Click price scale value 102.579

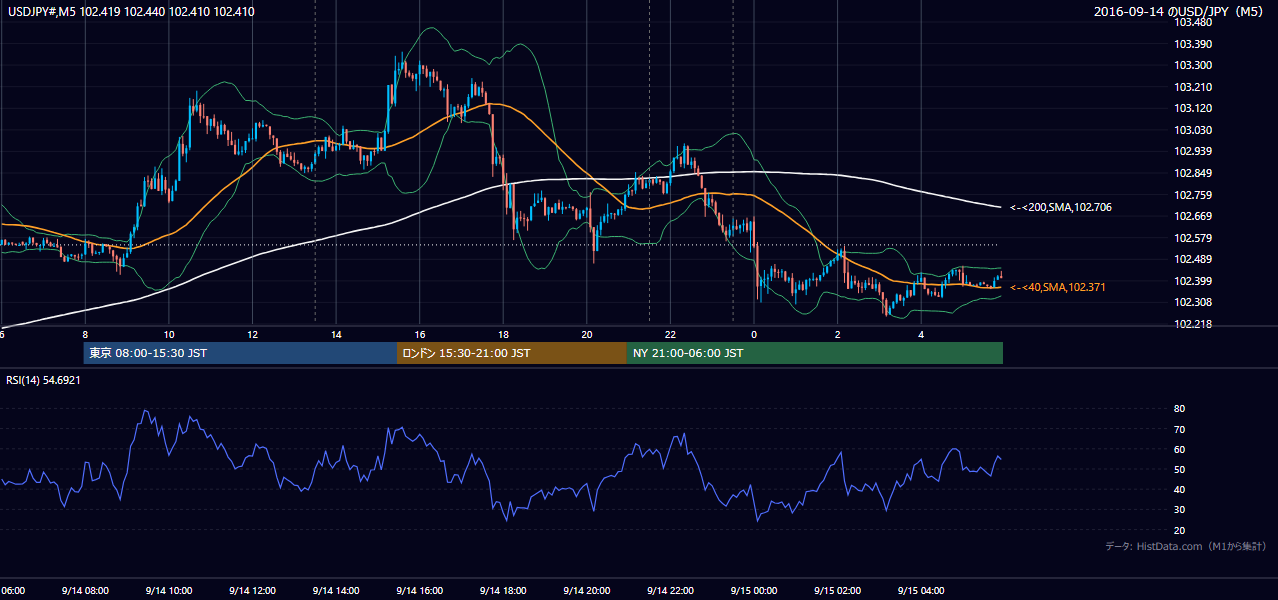point(1192,238)
